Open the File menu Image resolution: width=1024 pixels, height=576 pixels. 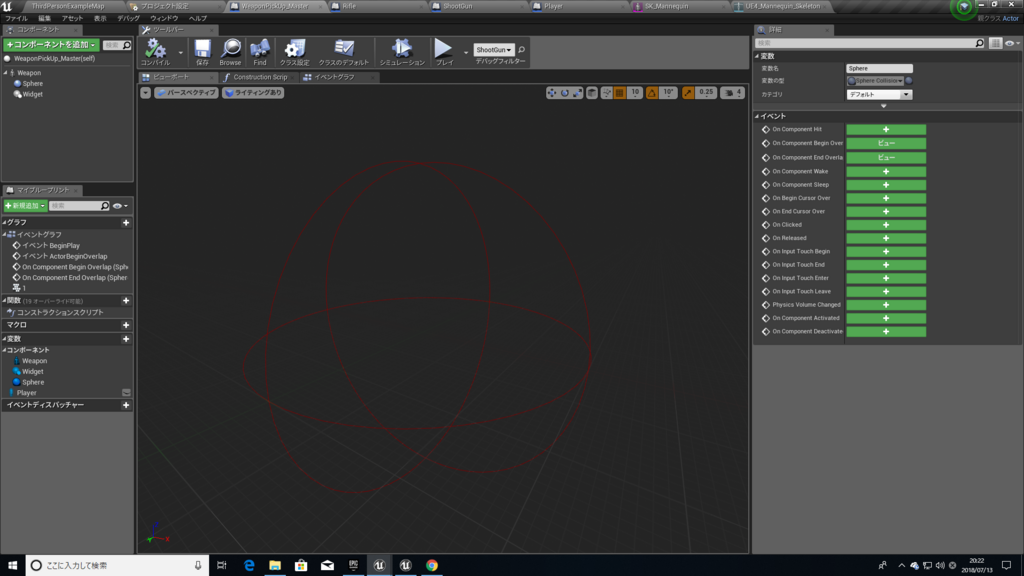point(17,19)
